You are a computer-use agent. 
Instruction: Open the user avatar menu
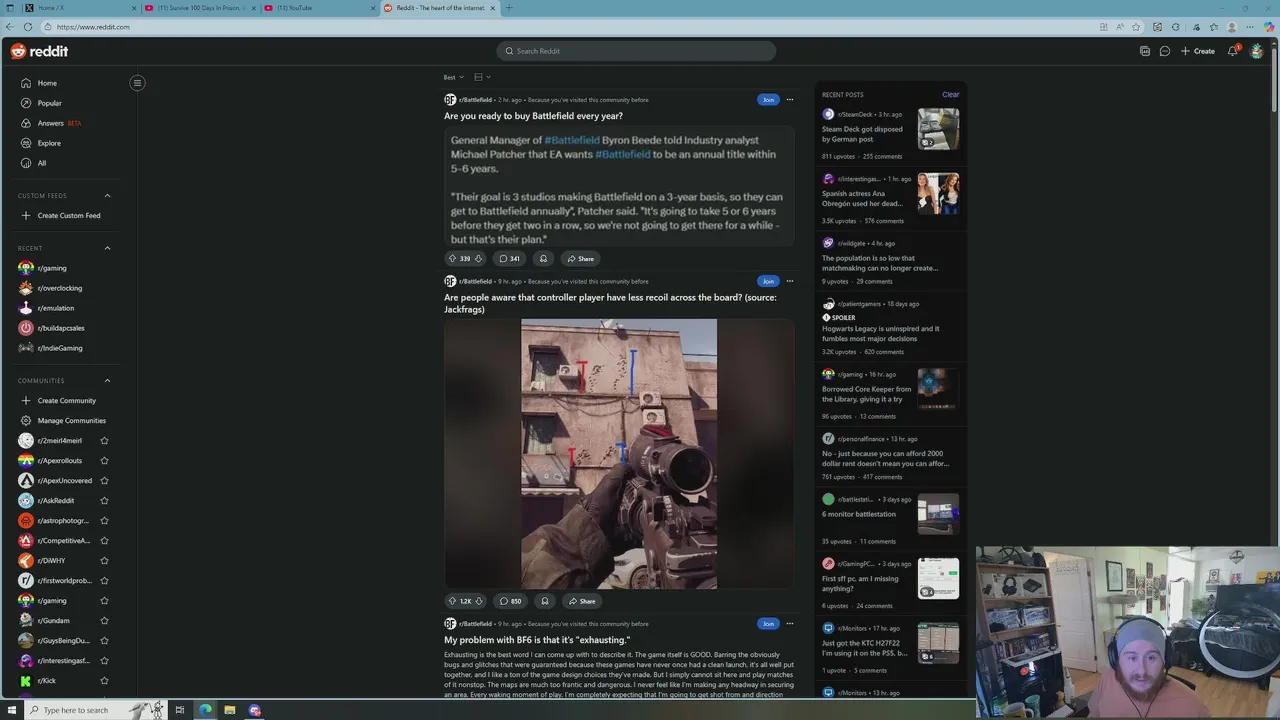[x=1257, y=51]
